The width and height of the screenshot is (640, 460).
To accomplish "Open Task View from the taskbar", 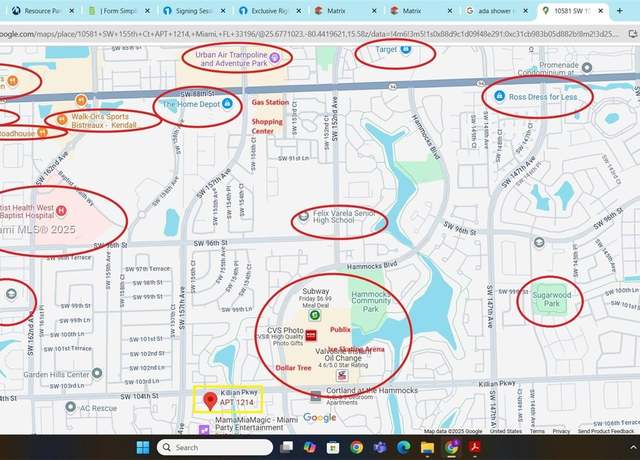I will coord(286,447).
